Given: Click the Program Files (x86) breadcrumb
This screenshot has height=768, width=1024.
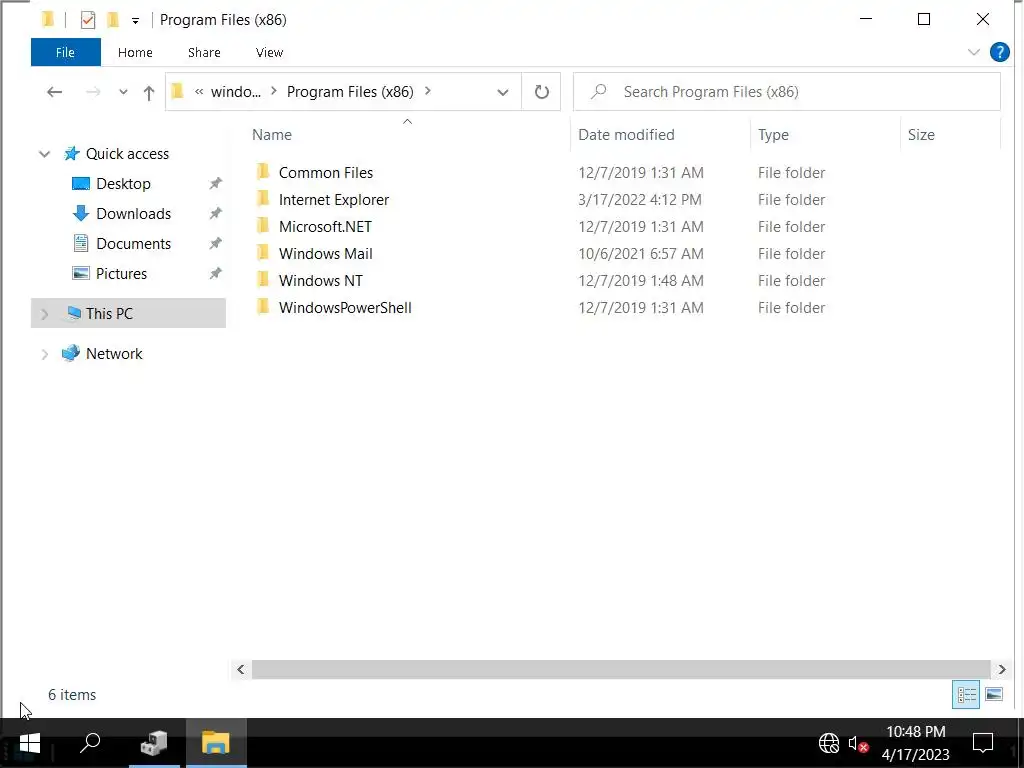Looking at the screenshot, I should click(350, 92).
